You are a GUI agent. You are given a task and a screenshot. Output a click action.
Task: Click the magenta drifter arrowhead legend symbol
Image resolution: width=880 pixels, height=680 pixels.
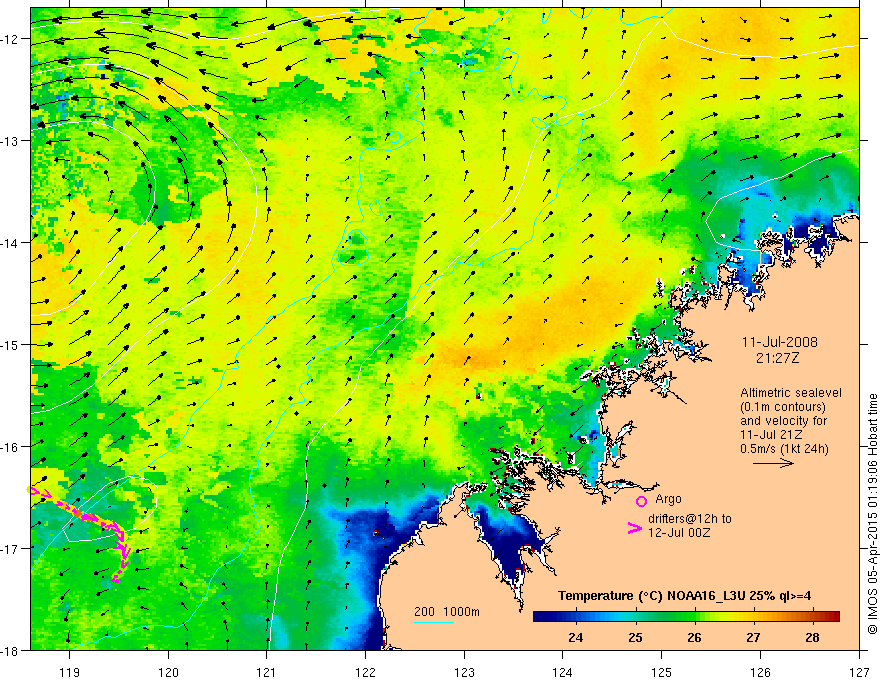[635, 528]
